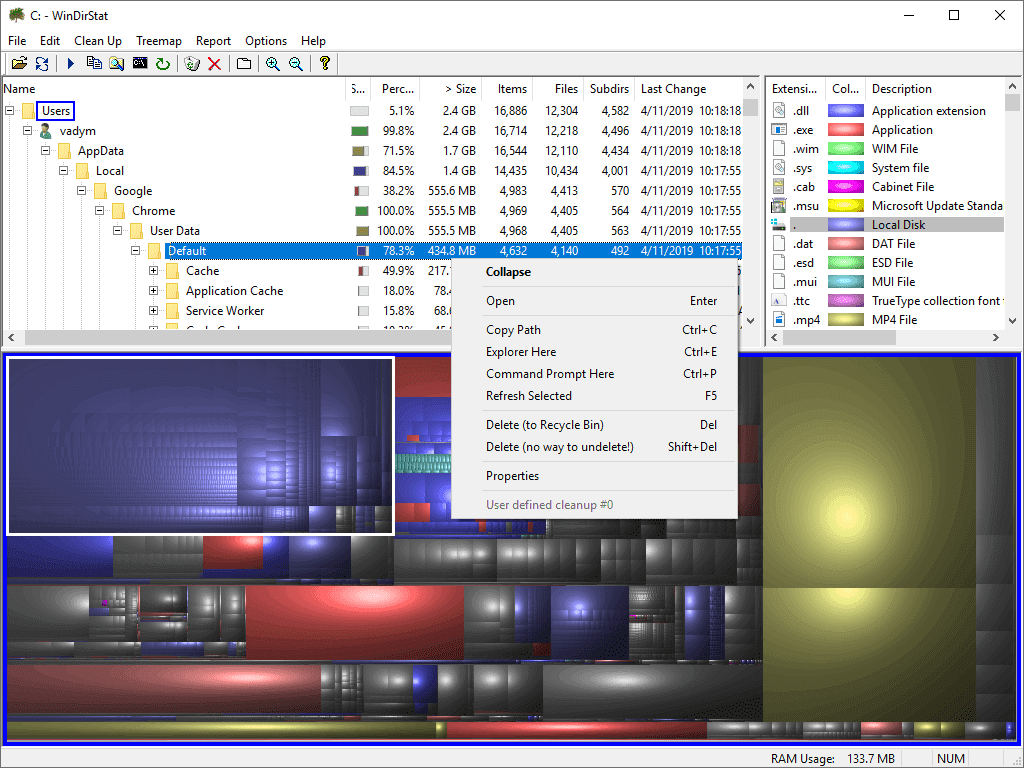The height and width of the screenshot is (768, 1024).
Task: Click the Zoom In magnifier icon
Action: click(x=272, y=63)
